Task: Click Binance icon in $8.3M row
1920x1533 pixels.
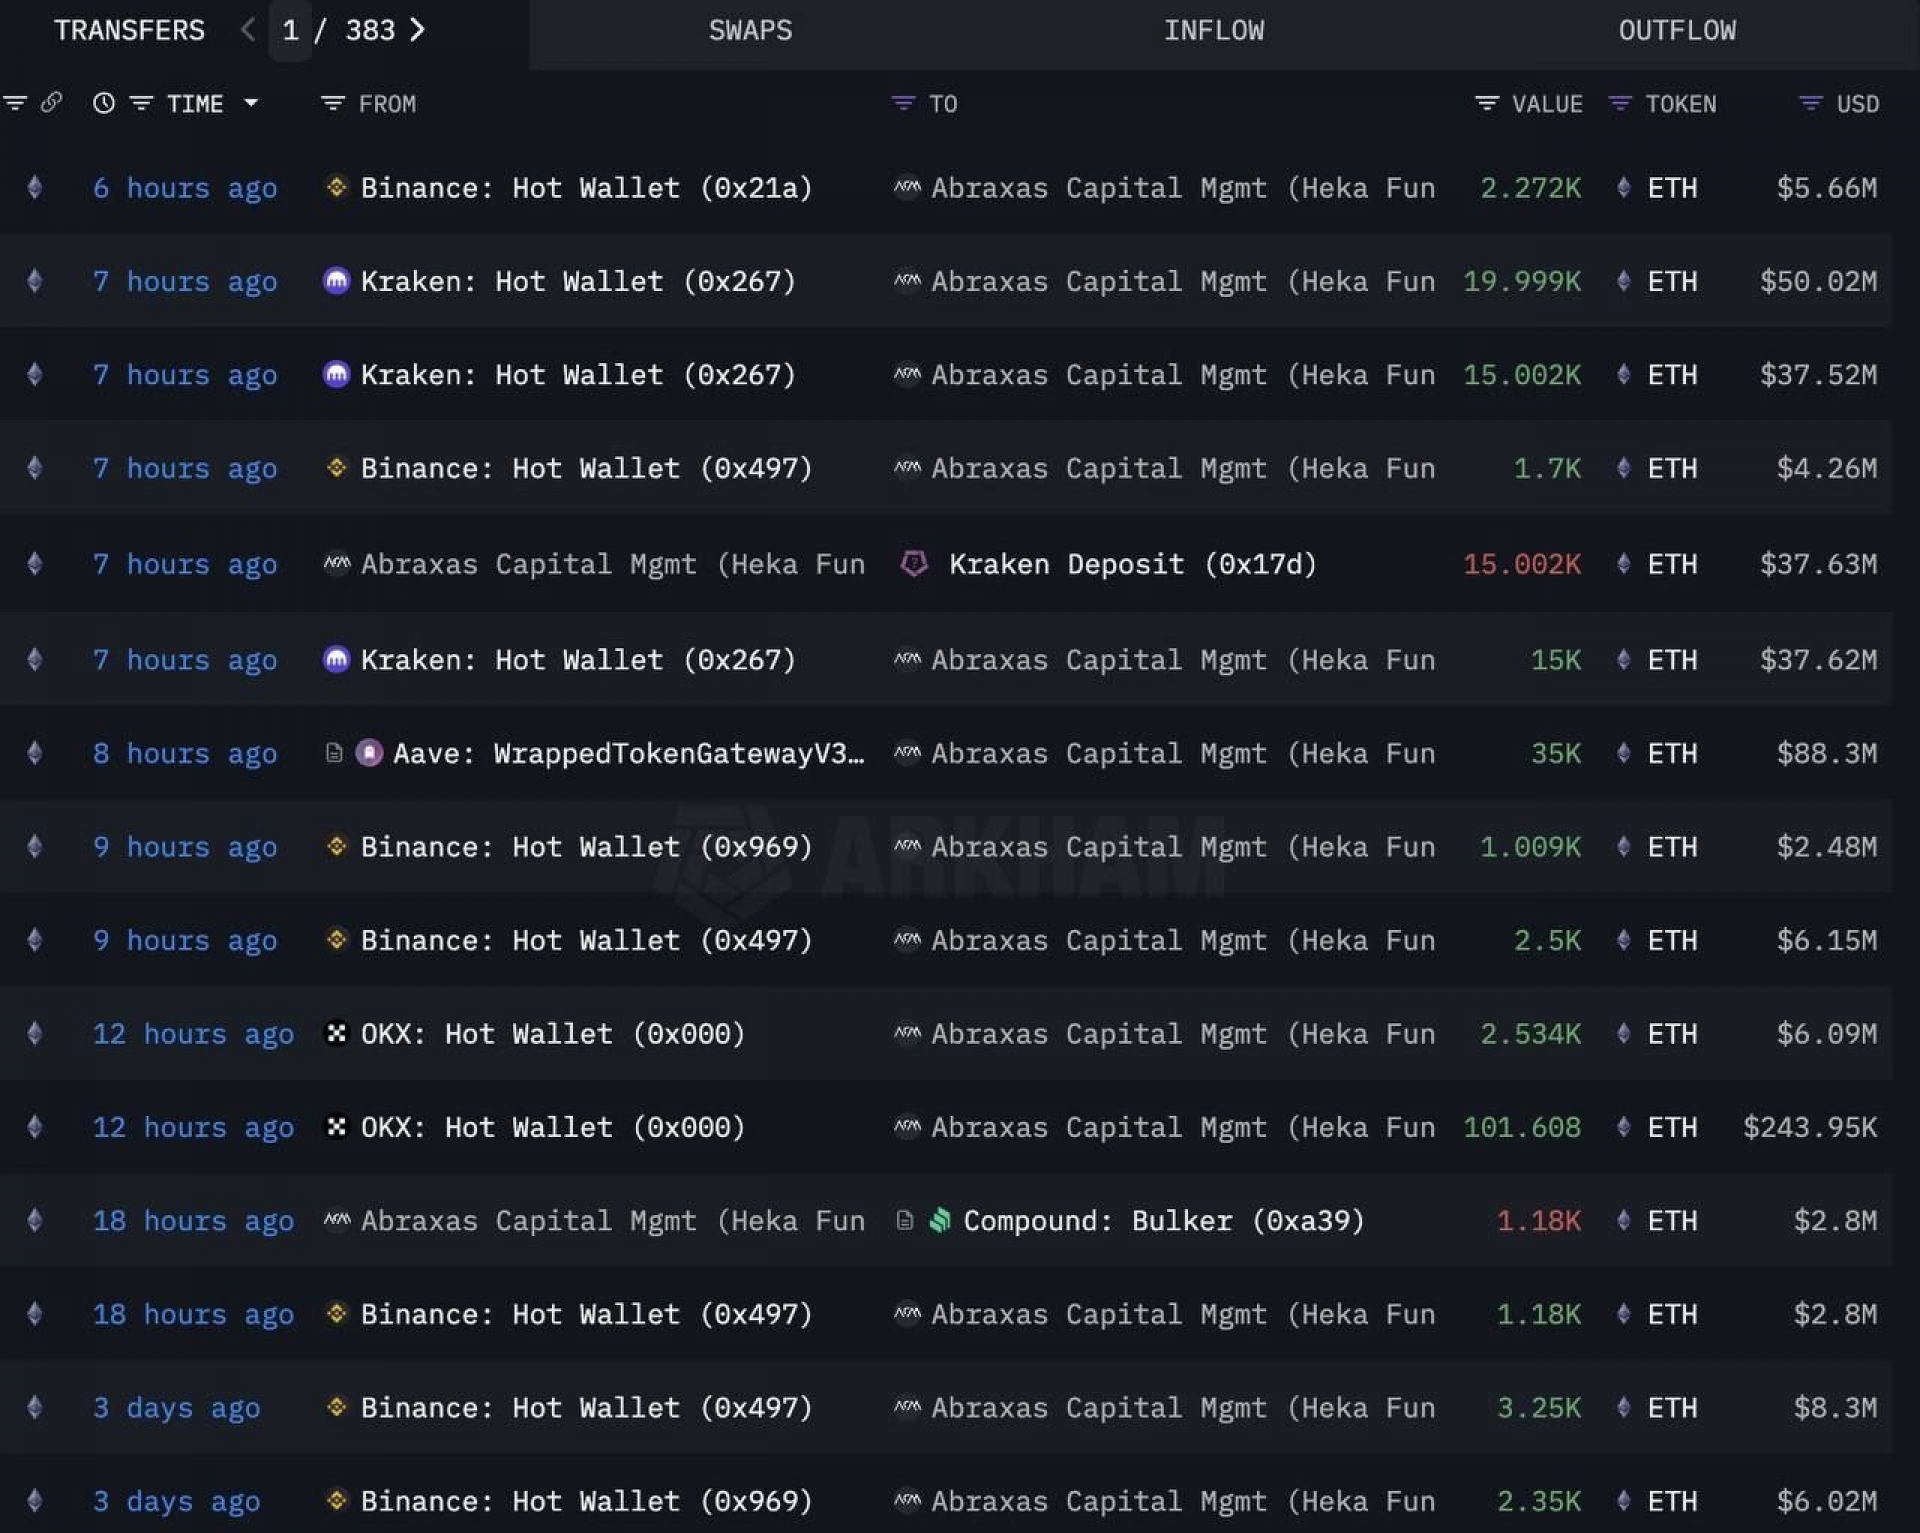Action: tap(337, 1407)
